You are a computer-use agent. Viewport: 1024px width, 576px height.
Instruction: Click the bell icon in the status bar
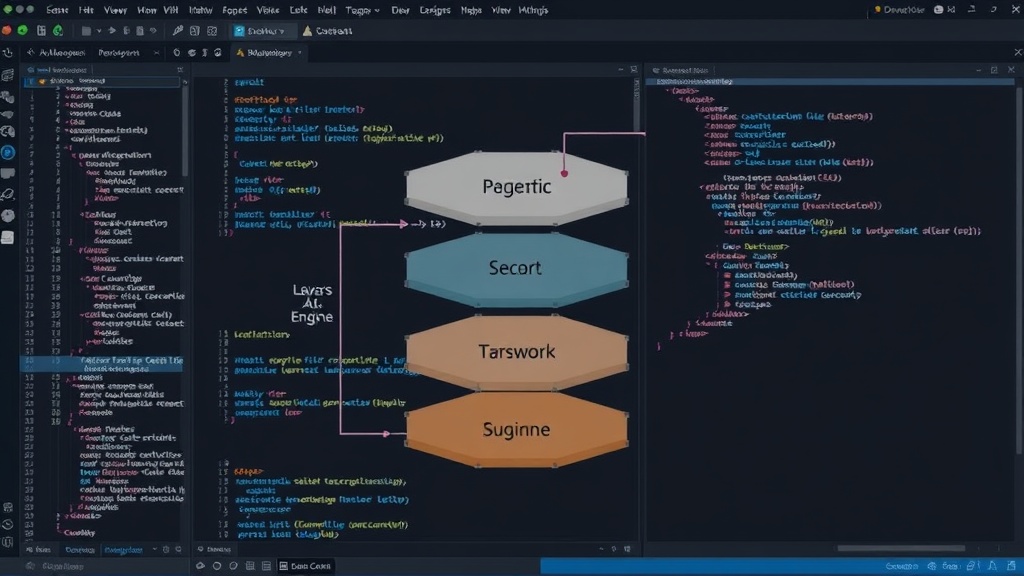(x=993, y=566)
